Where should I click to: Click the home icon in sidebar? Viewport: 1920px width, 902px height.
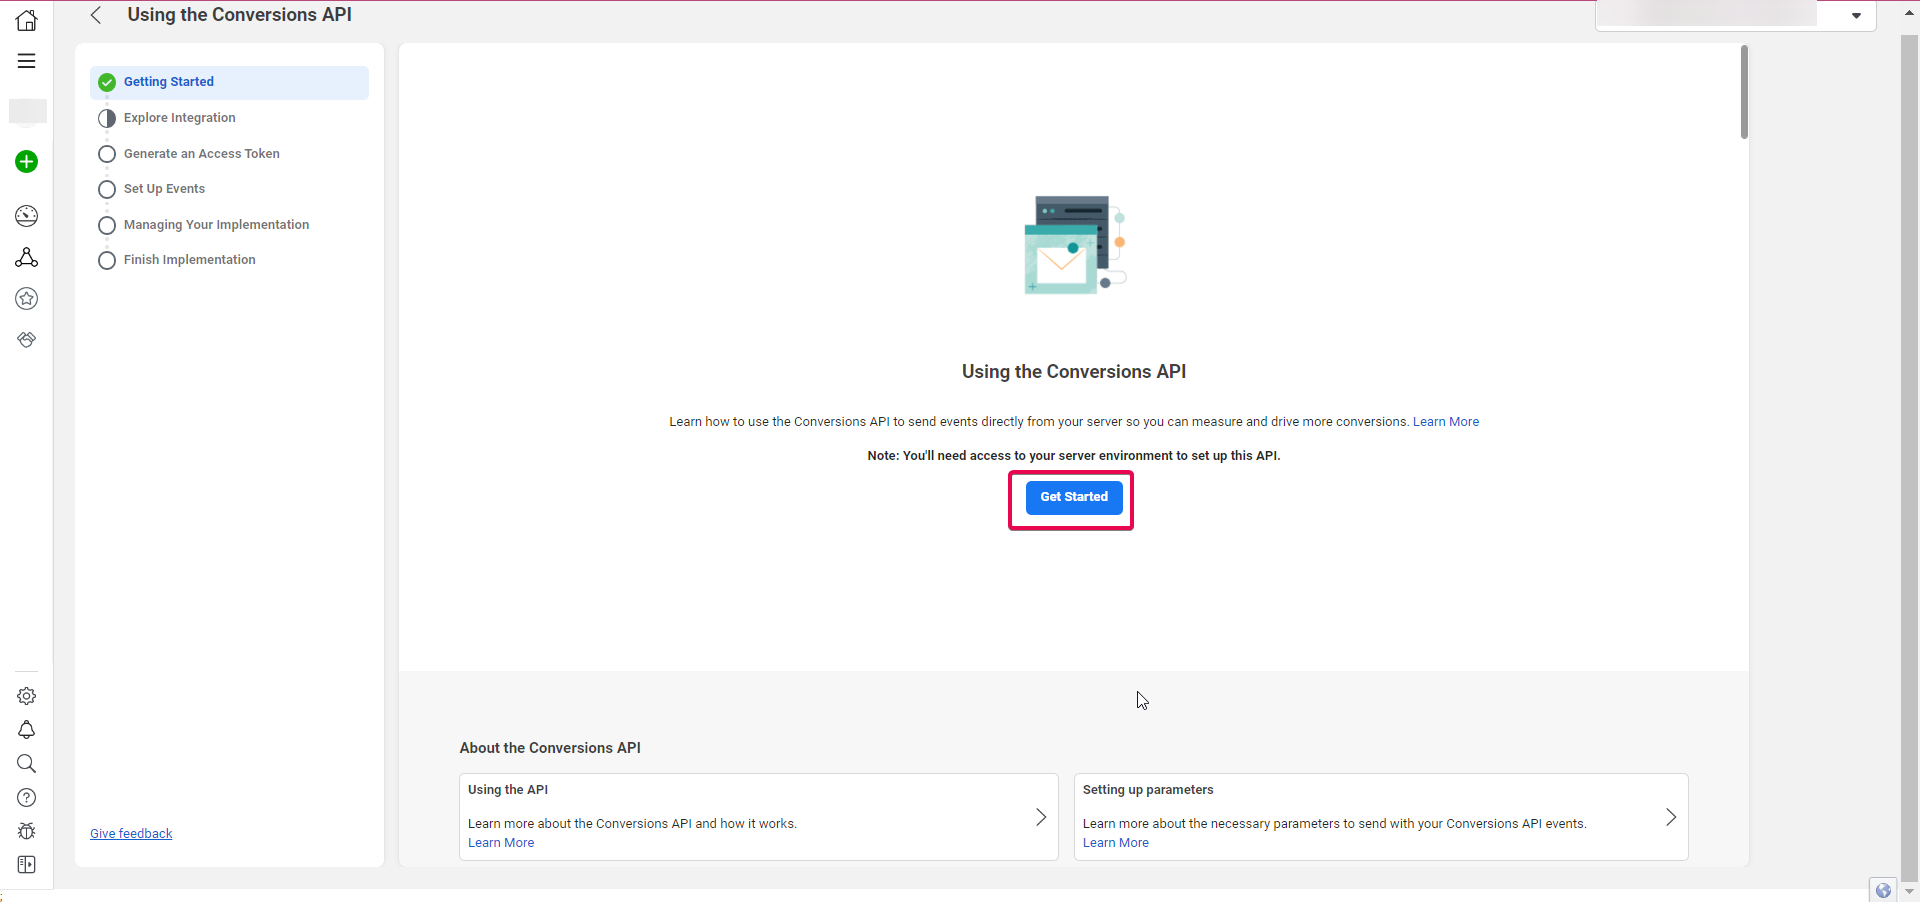click(27, 20)
